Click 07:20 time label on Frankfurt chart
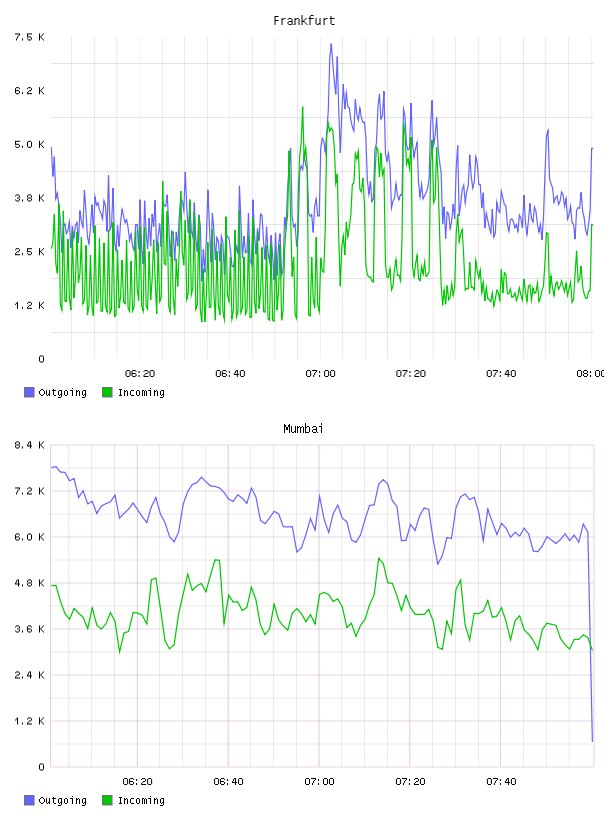 pos(411,374)
